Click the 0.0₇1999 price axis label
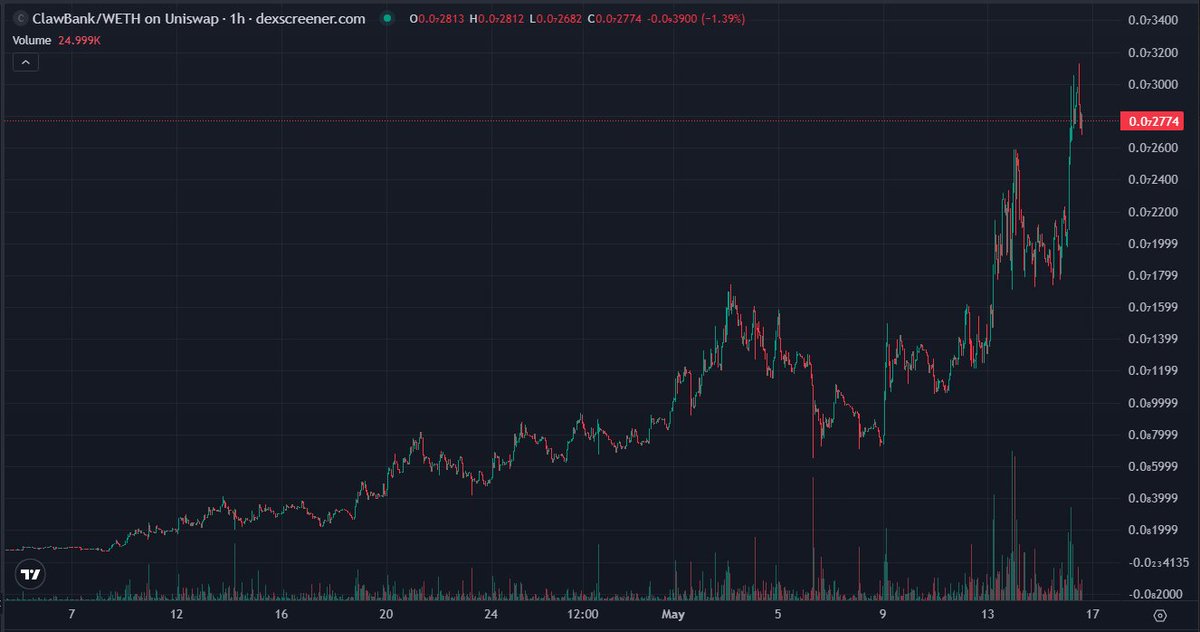Screen dimensions: 1200x632 pyautogui.click(x=1155, y=244)
